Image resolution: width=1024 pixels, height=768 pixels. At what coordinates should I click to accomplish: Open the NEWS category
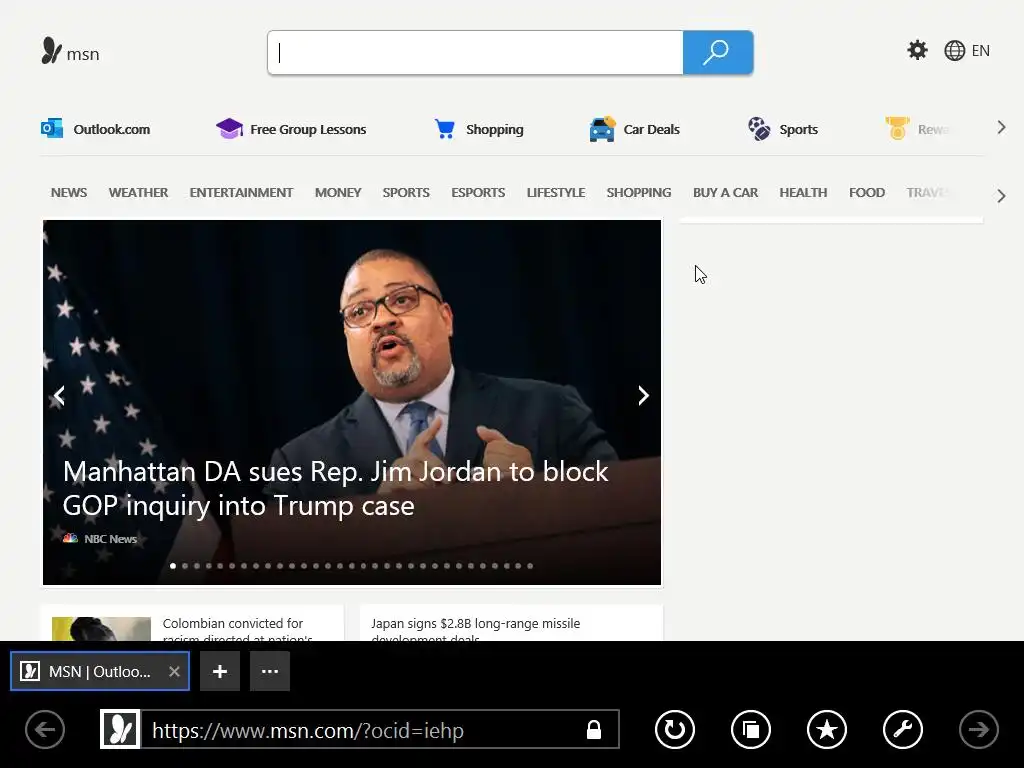69,193
